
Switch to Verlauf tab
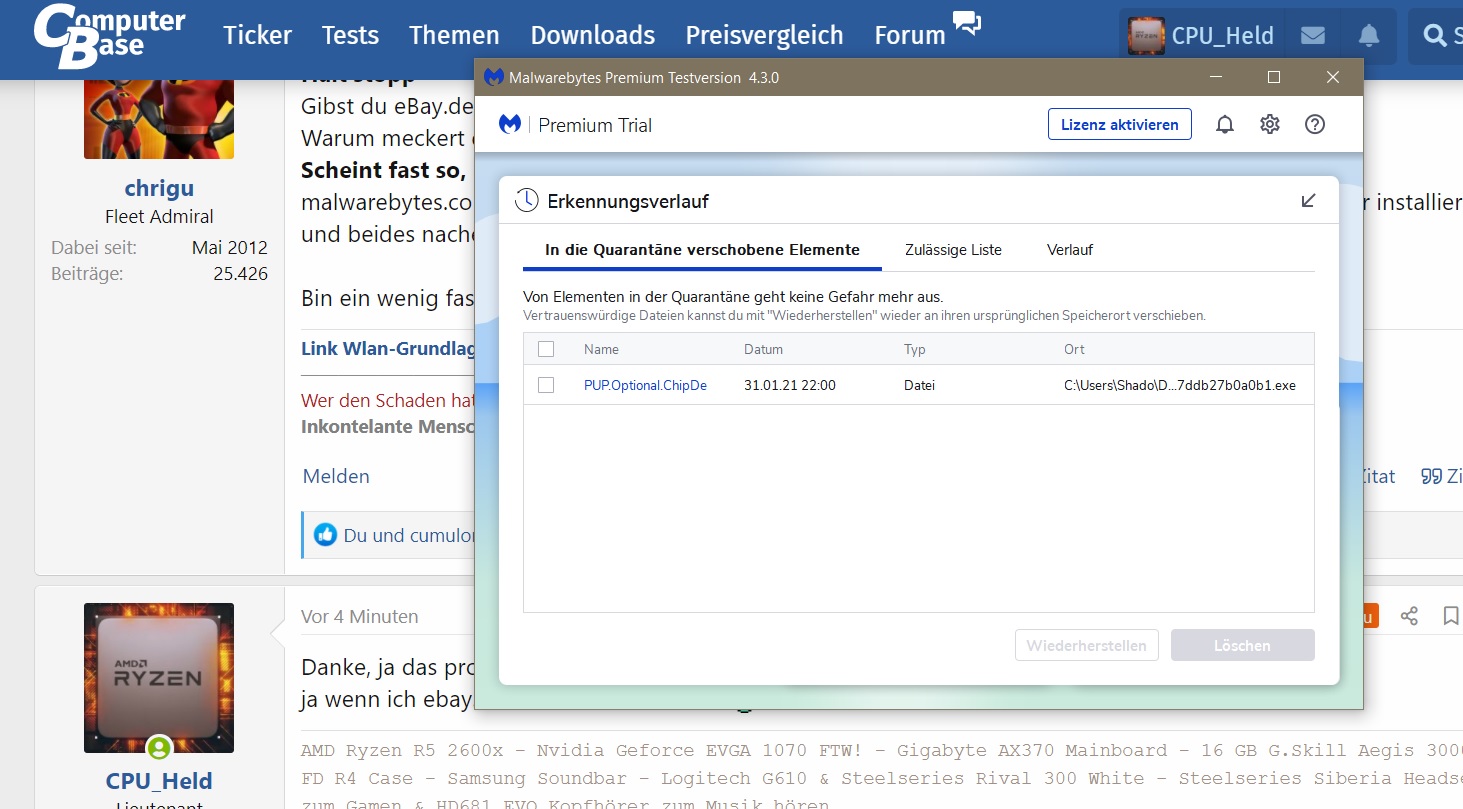[x=1070, y=250]
